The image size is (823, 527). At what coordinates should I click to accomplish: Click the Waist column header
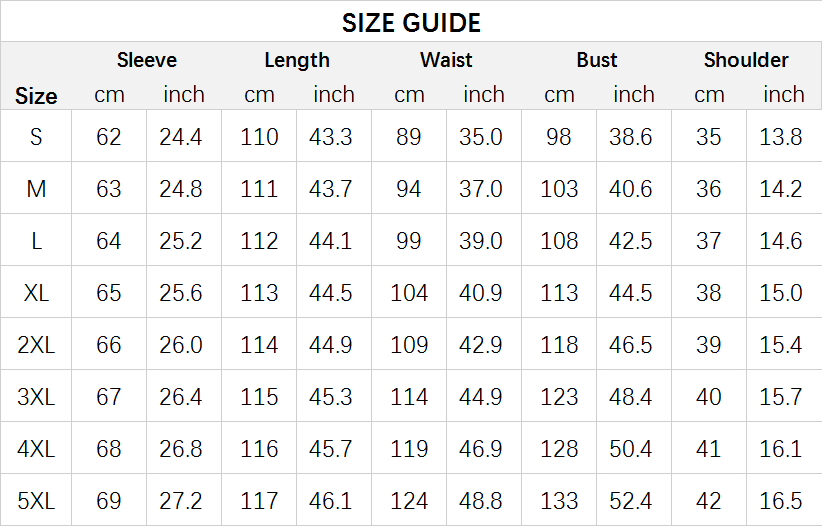point(446,60)
